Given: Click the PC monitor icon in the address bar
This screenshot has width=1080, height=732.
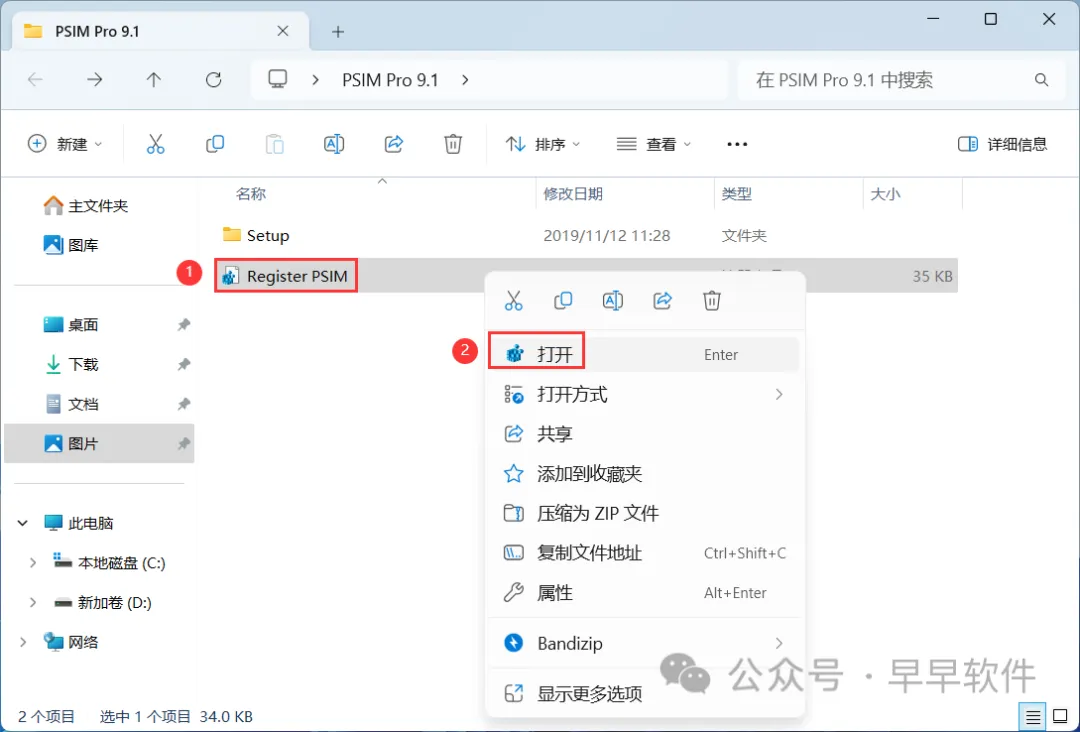Looking at the screenshot, I should (x=278, y=79).
